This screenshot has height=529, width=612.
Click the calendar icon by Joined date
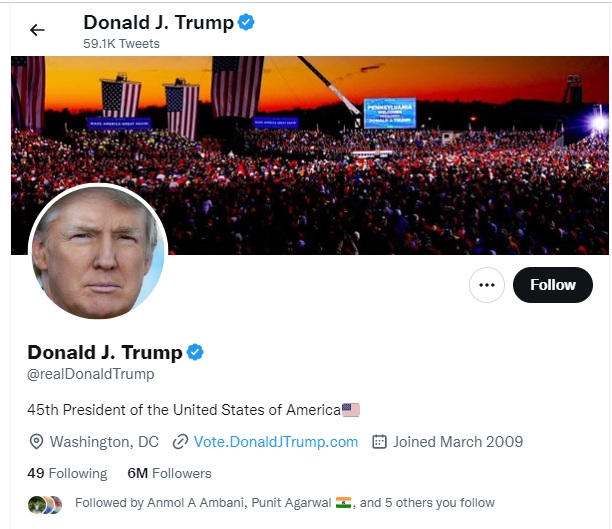[380, 442]
